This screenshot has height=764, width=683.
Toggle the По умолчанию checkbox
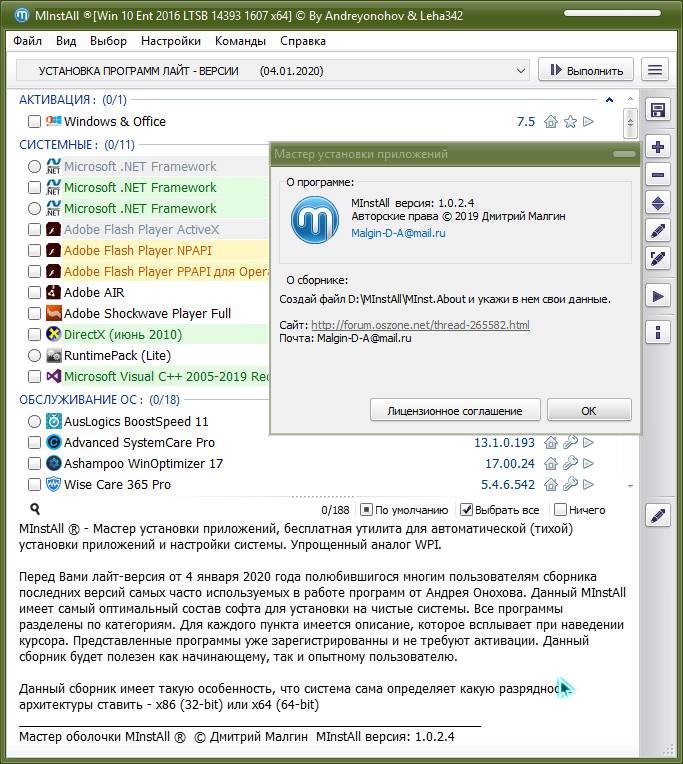(x=366, y=510)
